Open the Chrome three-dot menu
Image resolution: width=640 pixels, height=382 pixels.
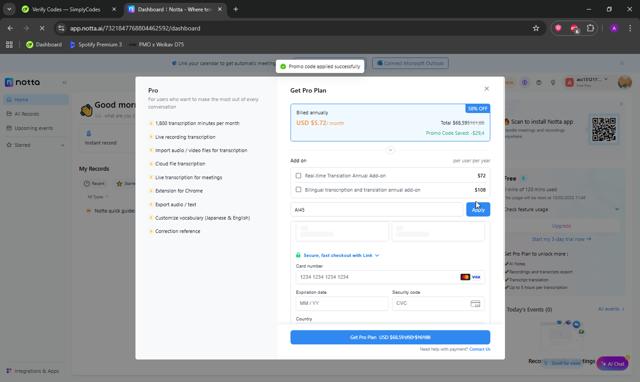pos(630,28)
